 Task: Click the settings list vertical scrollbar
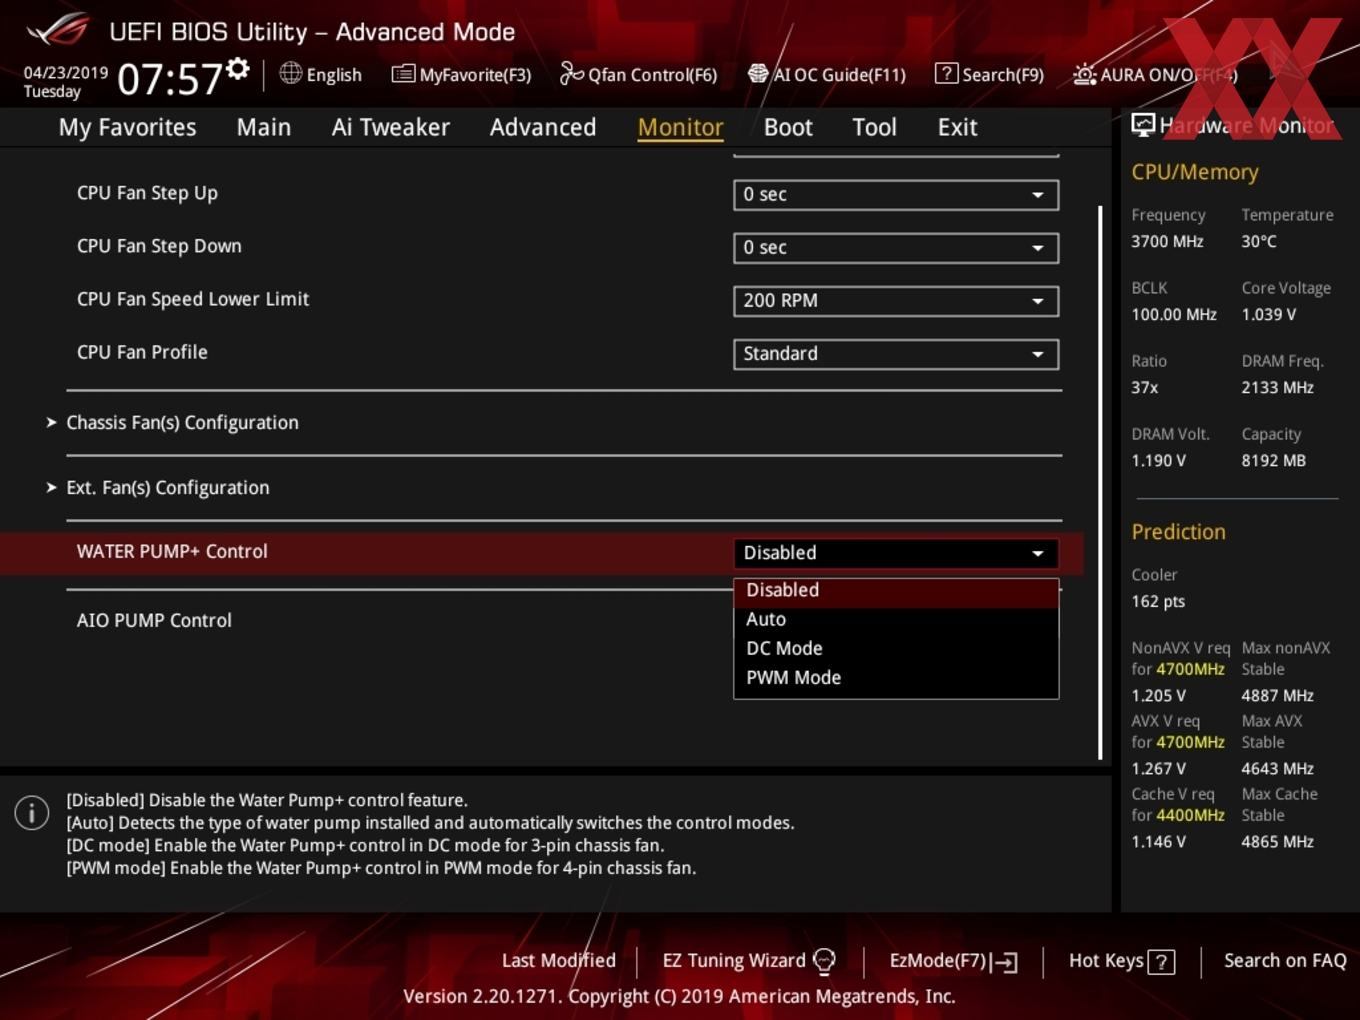tap(1100, 482)
